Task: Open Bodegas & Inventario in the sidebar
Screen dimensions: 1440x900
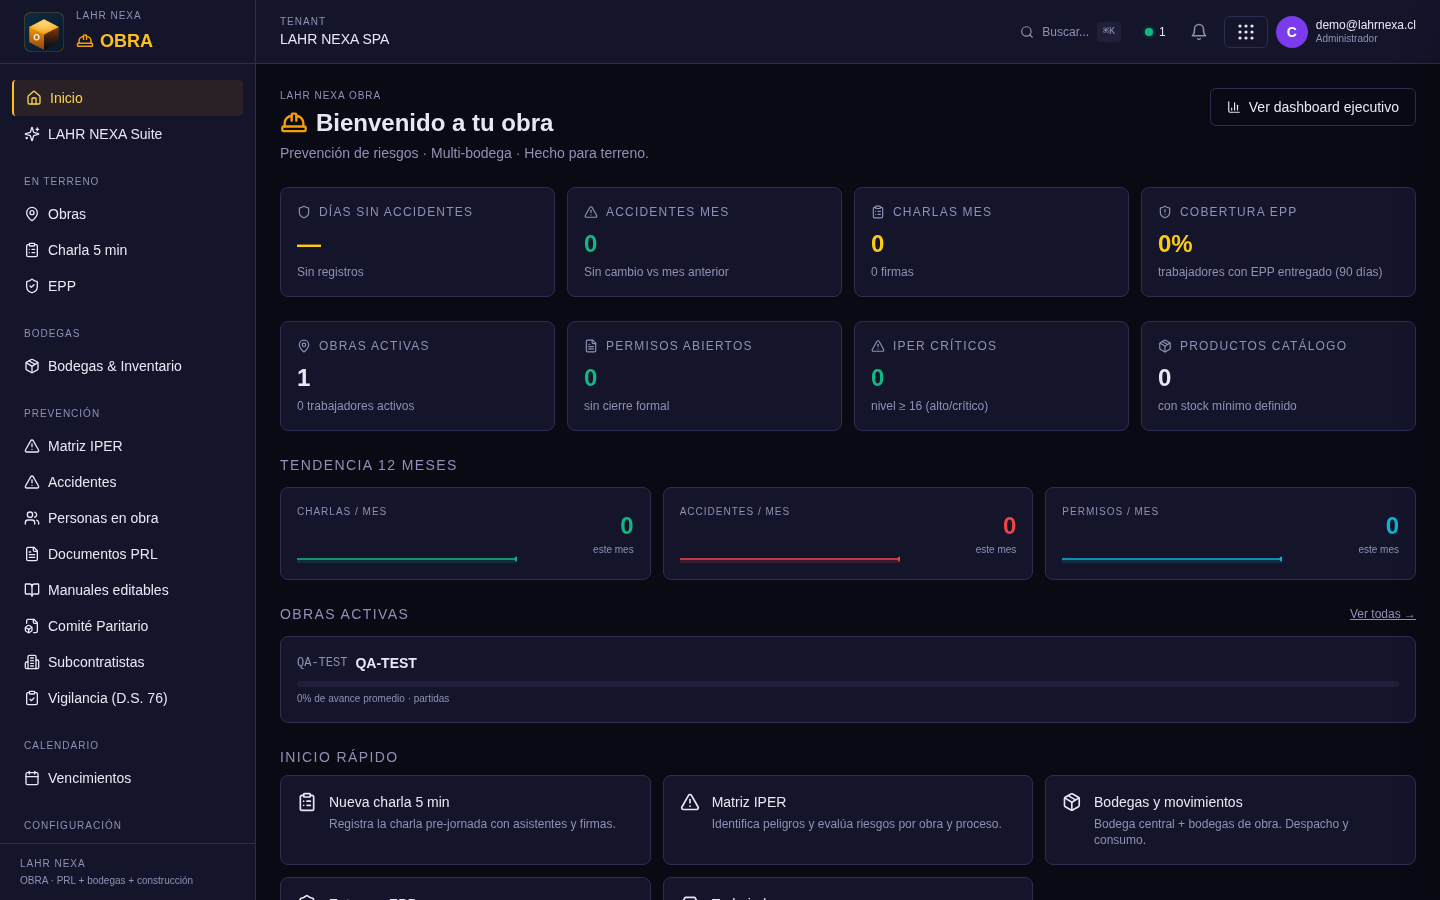Action: (x=128, y=366)
